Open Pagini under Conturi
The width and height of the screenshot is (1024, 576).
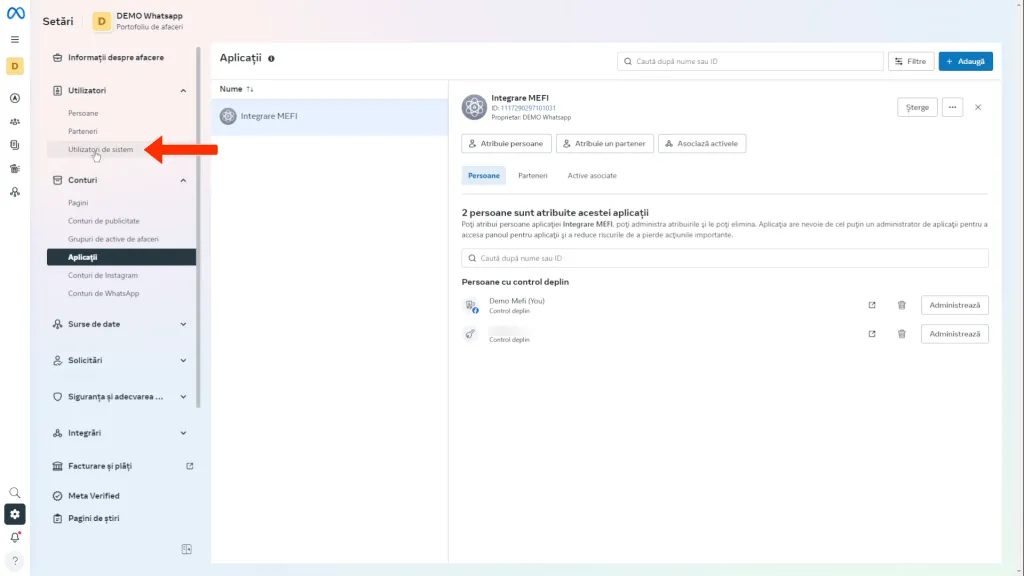click(x=78, y=202)
